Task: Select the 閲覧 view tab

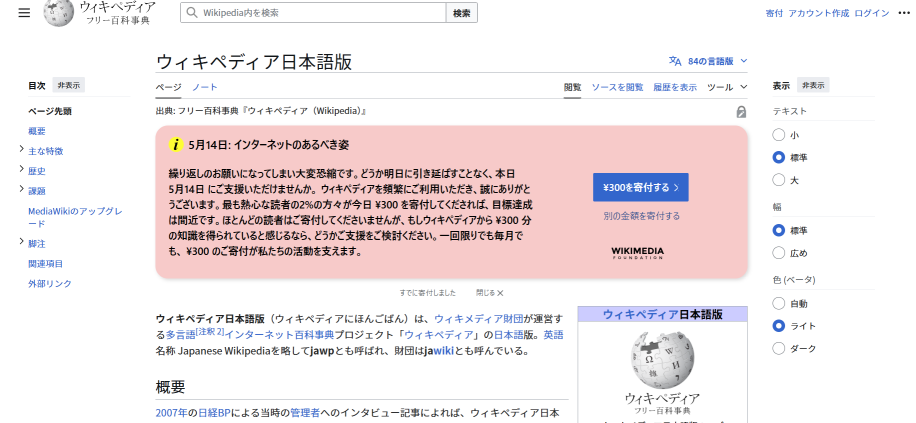Action: [572, 87]
